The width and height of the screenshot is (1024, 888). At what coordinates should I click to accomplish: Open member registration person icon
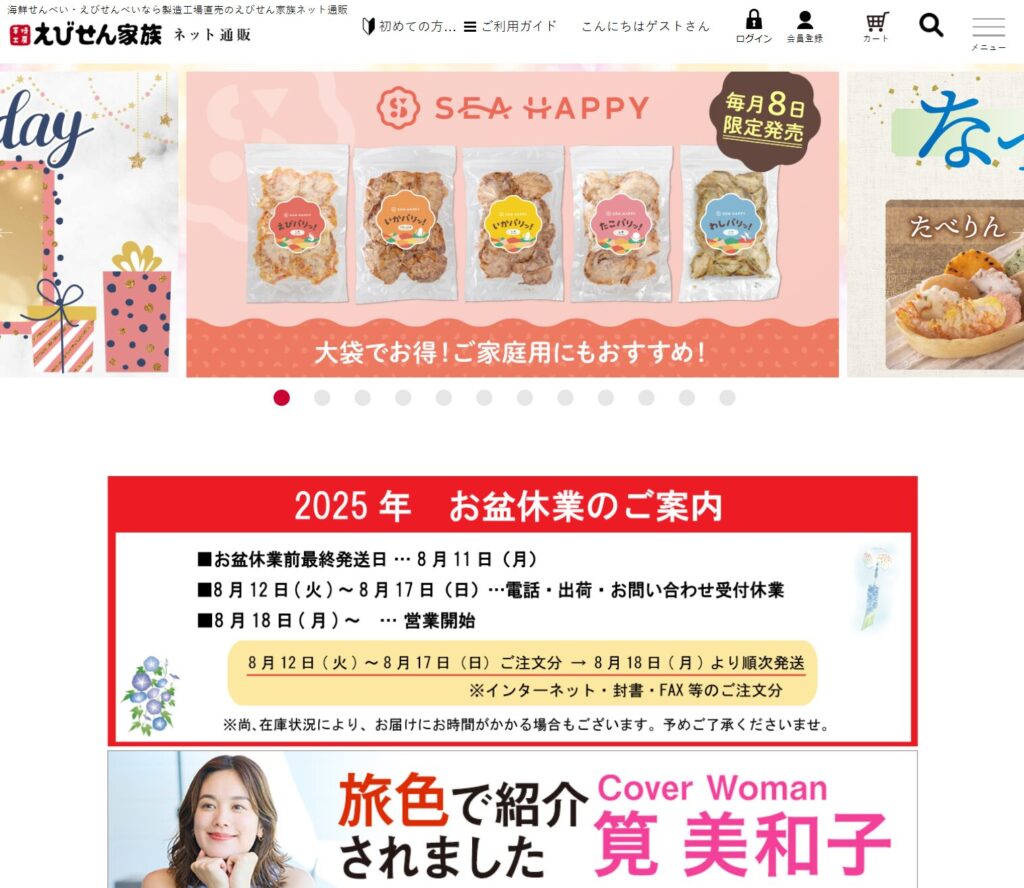[805, 20]
